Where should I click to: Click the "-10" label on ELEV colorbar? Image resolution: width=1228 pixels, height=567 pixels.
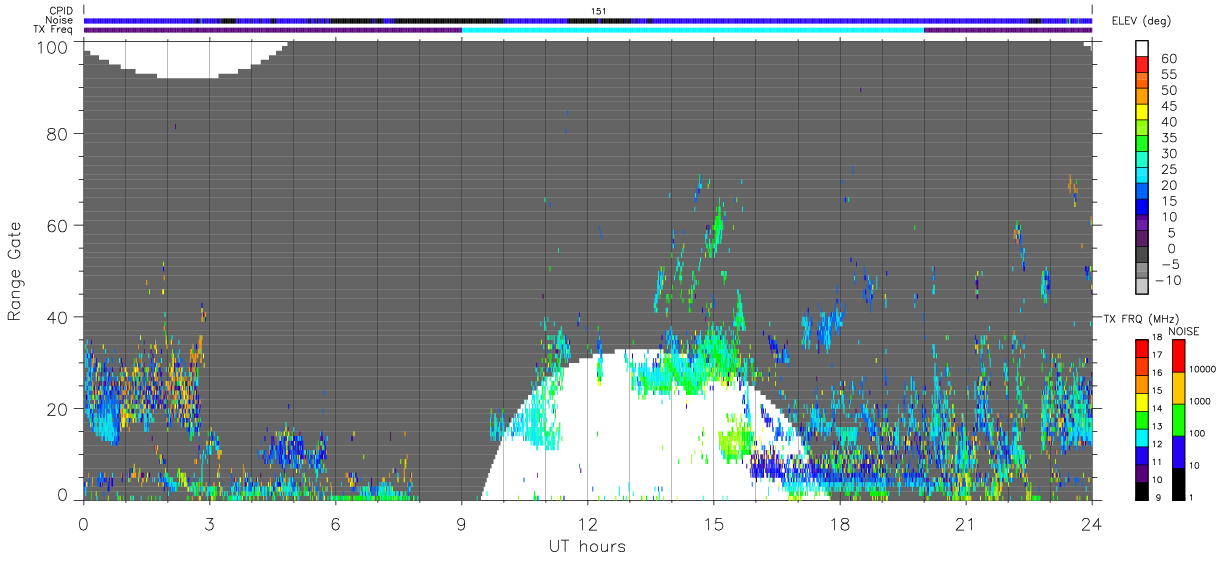[1168, 280]
